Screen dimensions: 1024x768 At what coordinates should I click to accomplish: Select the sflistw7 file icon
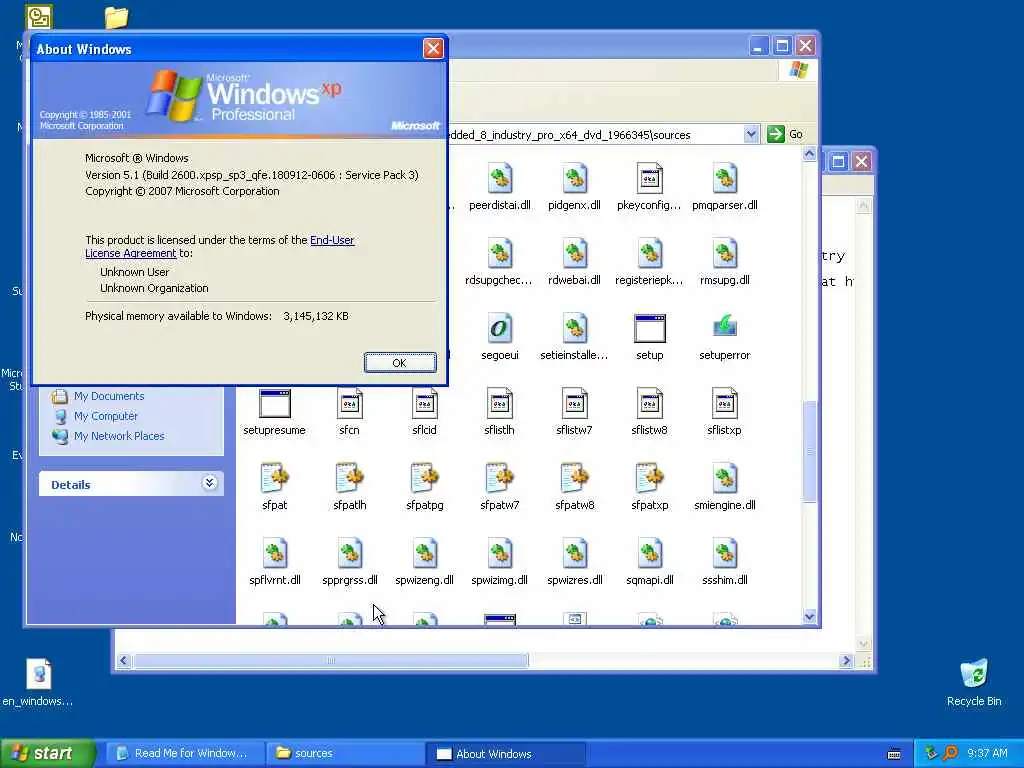click(x=575, y=404)
